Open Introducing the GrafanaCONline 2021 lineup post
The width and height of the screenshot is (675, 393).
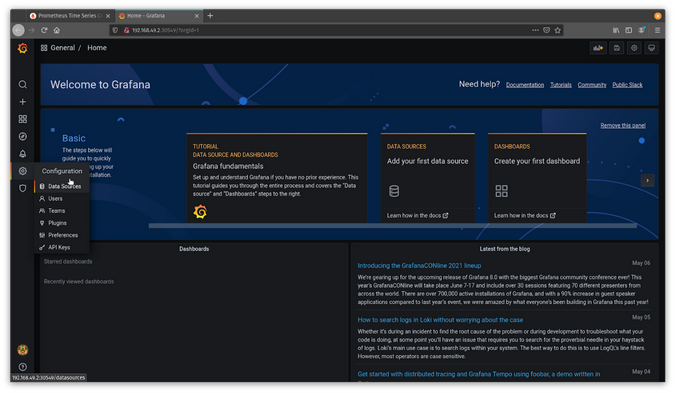(x=419, y=266)
